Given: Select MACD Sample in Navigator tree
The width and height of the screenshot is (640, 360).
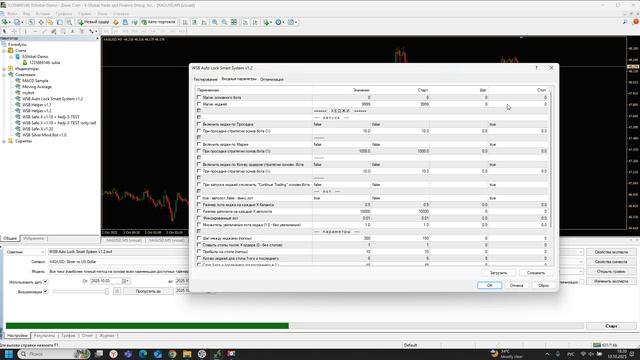Looking at the screenshot, I should [35, 81].
